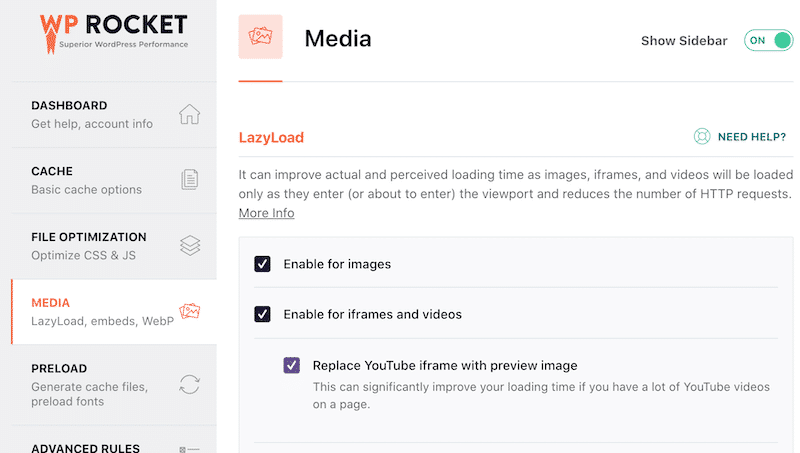
Task: Click 'LazyLoad, embeds, WebP' subtitle
Action: pyautogui.click(x=103, y=321)
